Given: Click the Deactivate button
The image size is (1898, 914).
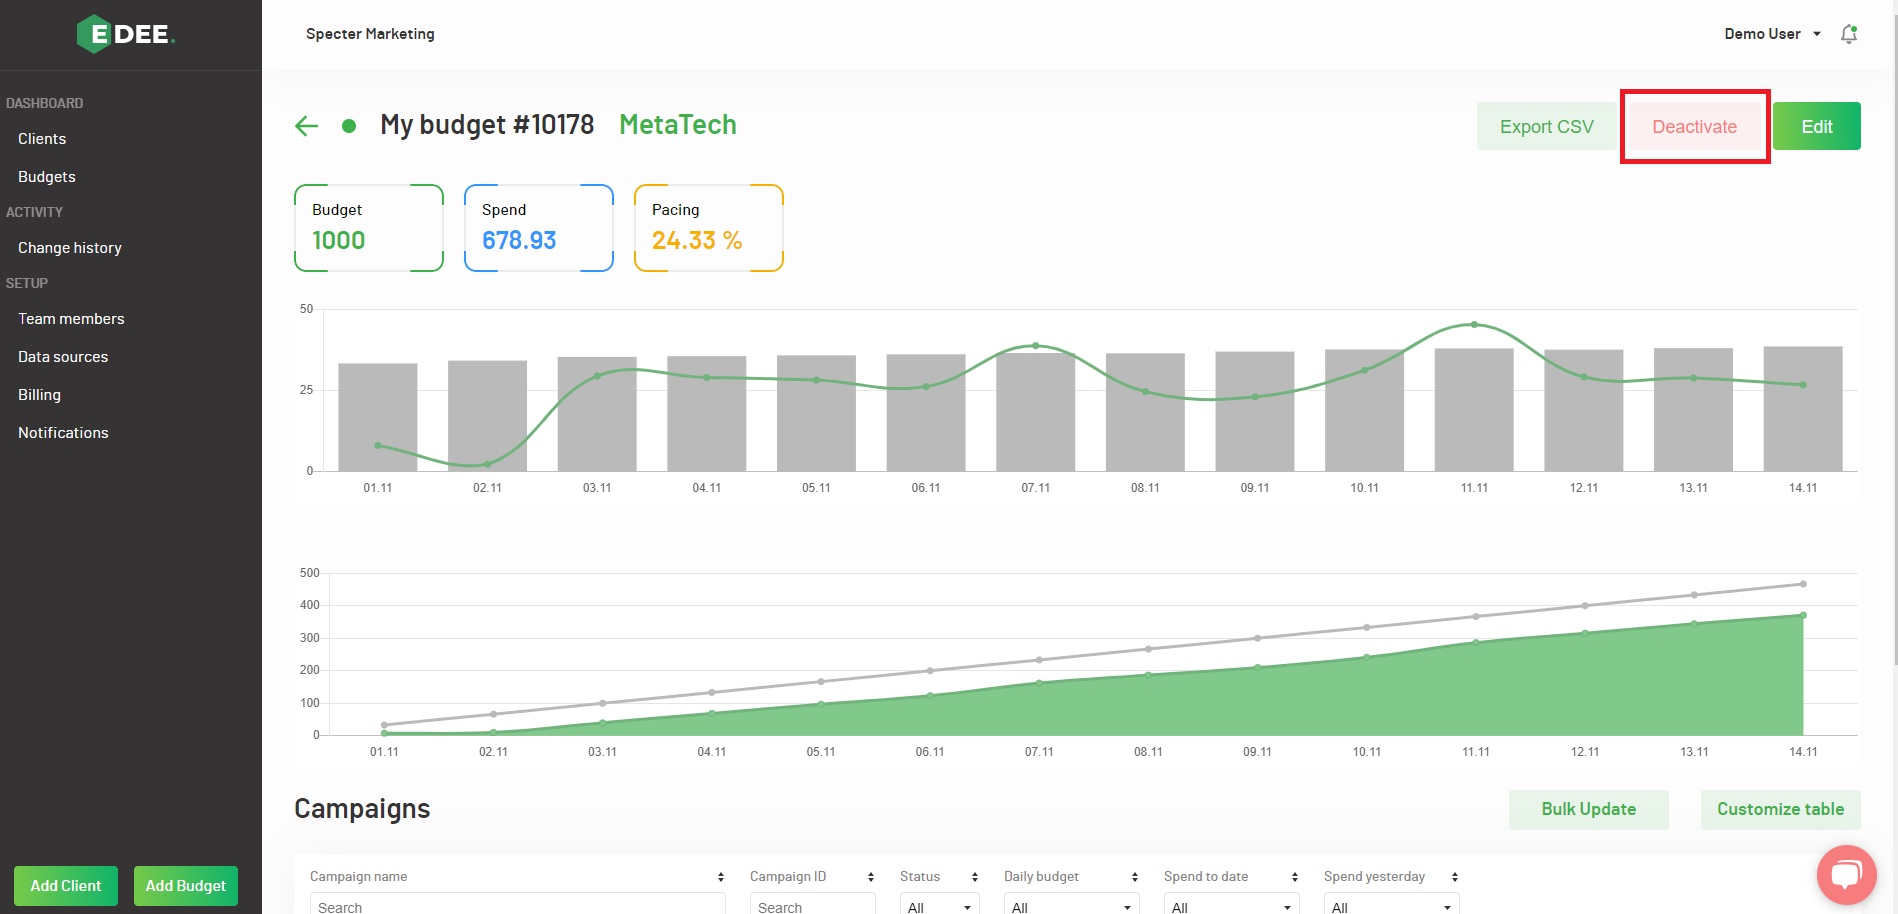Looking at the screenshot, I should (x=1694, y=127).
